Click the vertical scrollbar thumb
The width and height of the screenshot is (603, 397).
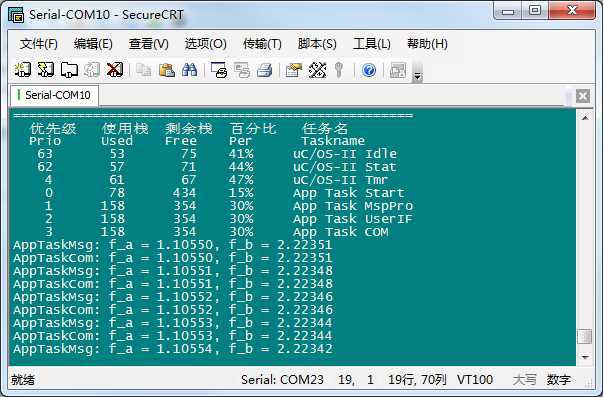tap(585, 337)
